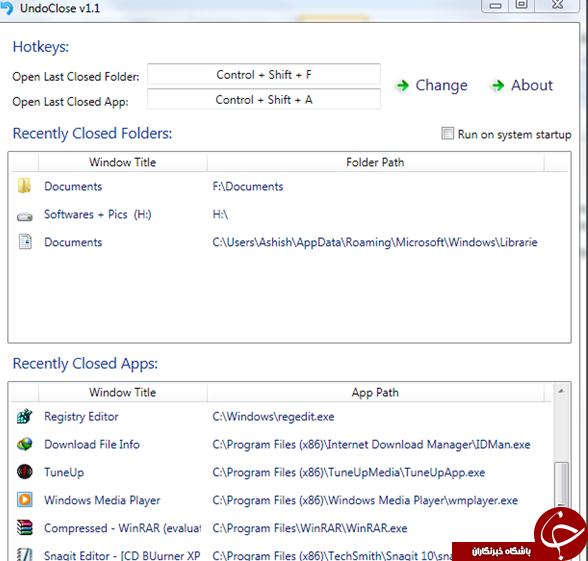This screenshot has width=588, height=561.
Task: Click the Change hotkeys link
Action: pyautogui.click(x=441, y=86)
